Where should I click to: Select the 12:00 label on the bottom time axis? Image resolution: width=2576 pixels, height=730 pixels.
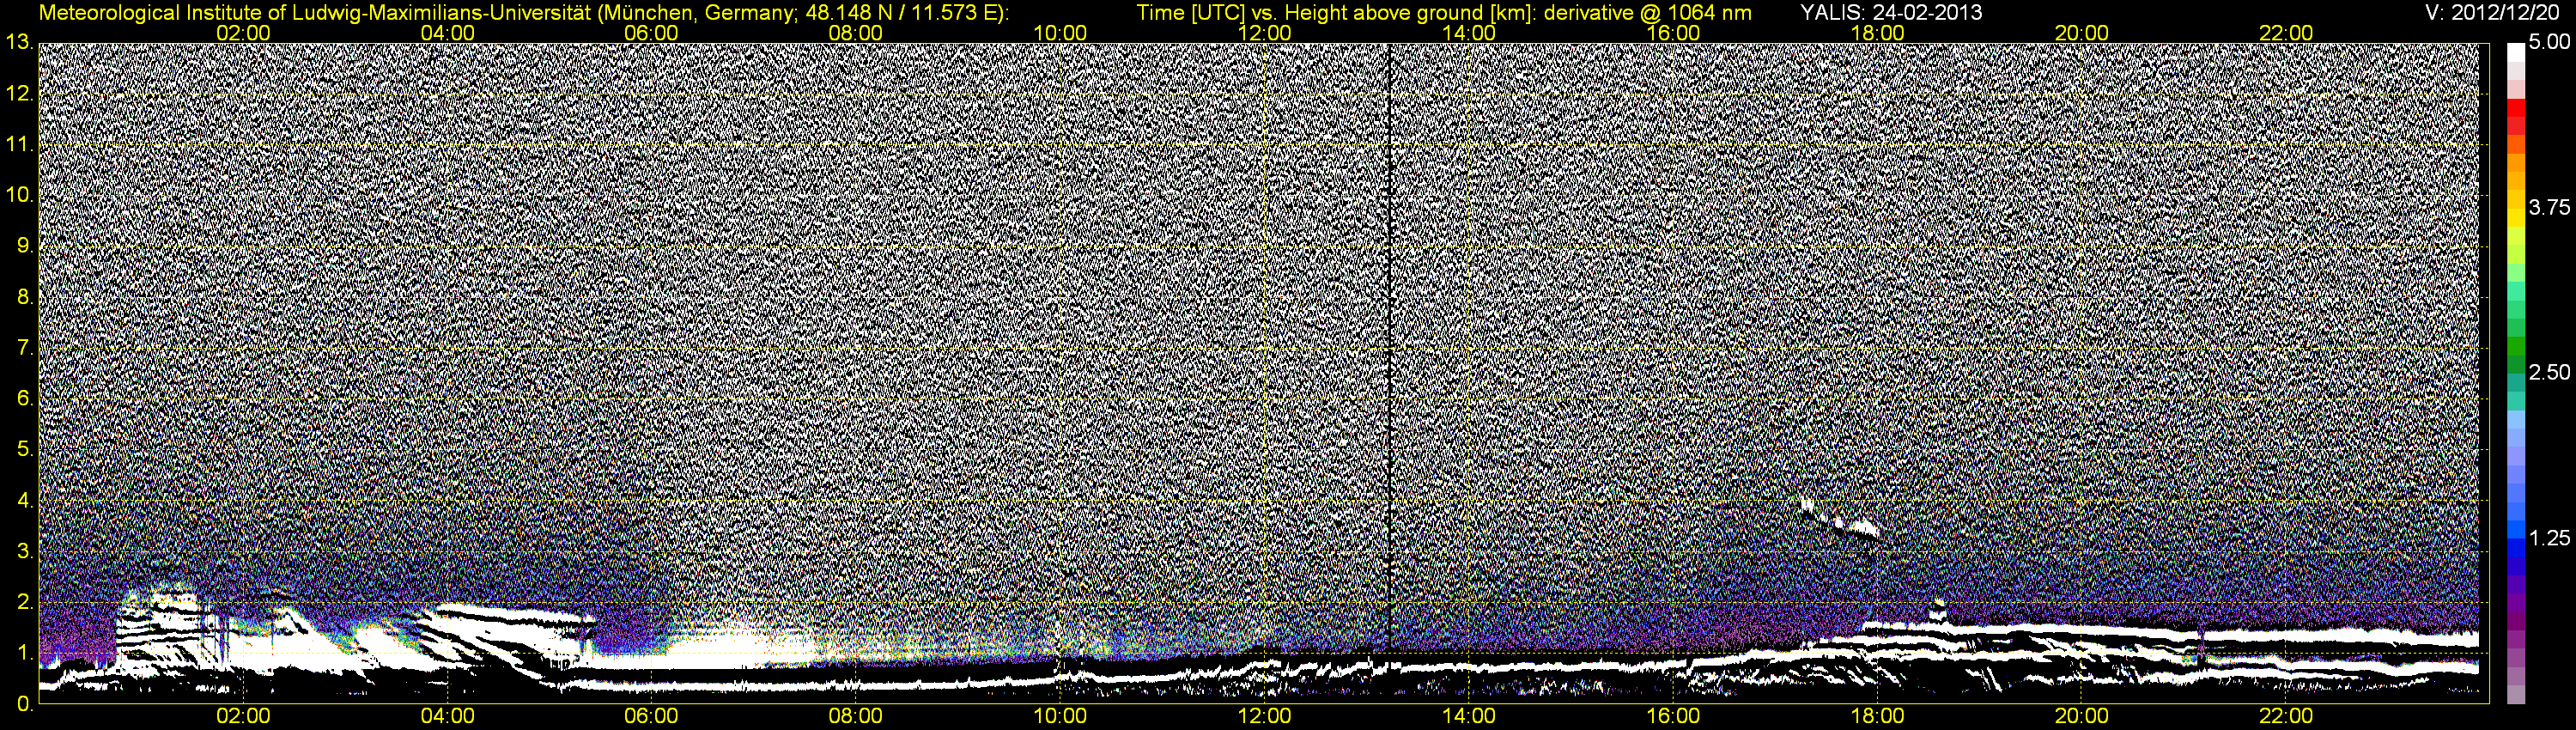(x=1265, y=717)
